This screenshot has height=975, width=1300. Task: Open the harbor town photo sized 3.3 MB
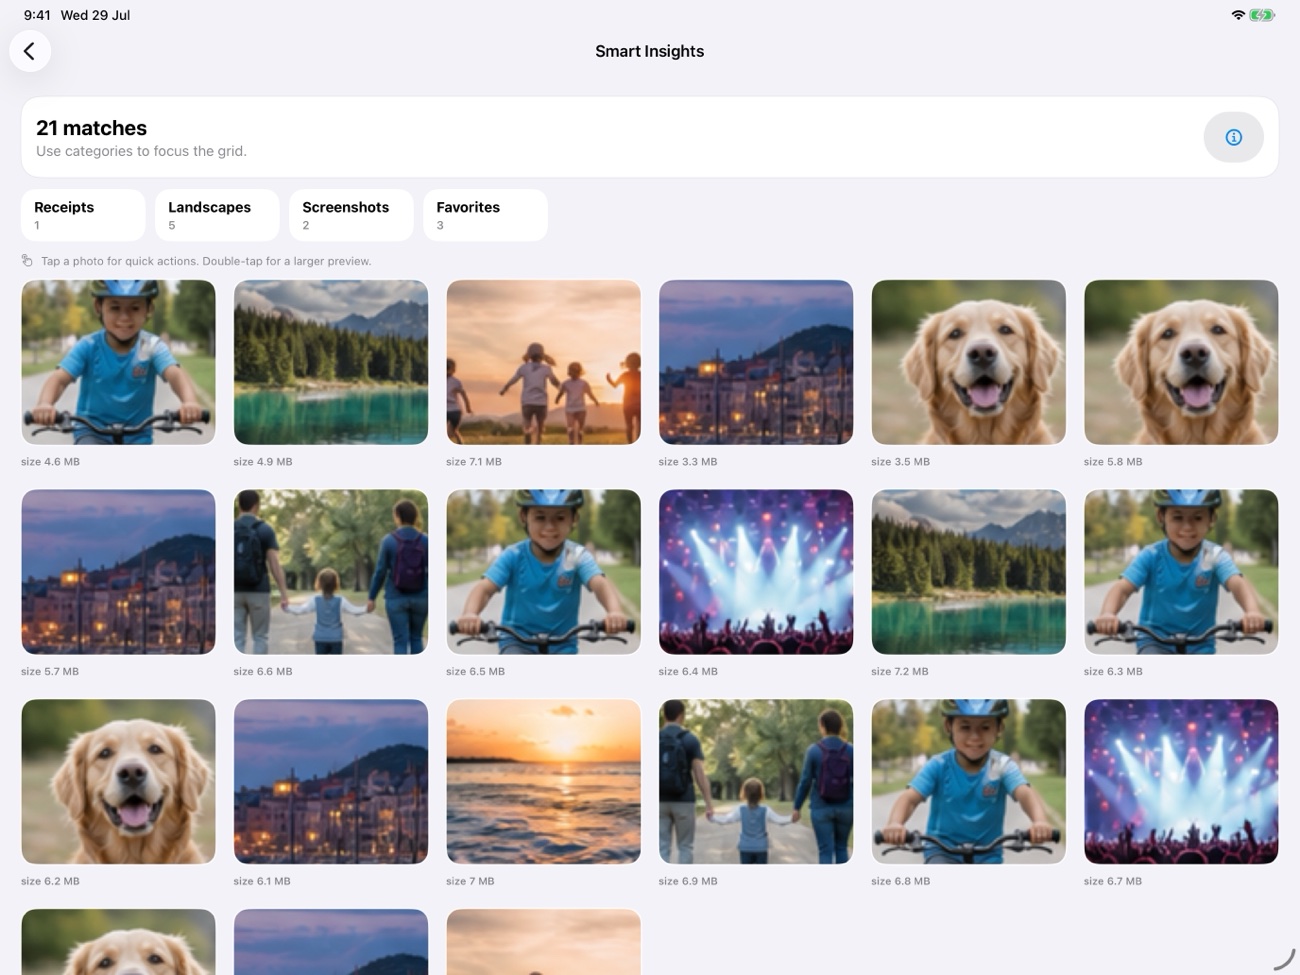click(756, 362)
